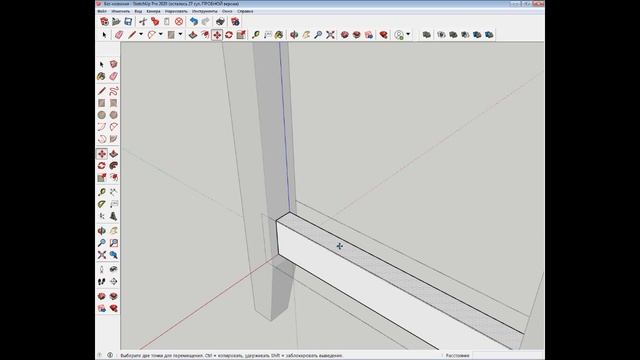Select Dimensions tool in left tool set
640x360 pixels.
tap(113, 192)
